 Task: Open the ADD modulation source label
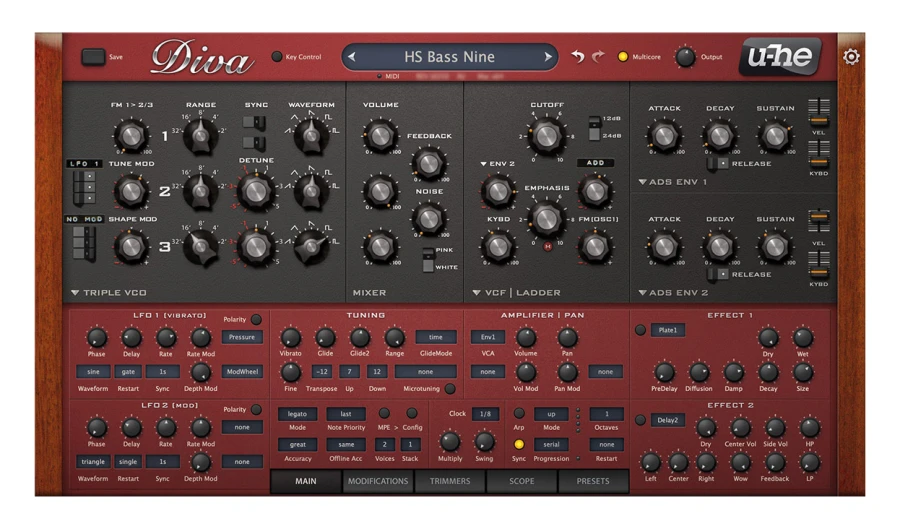(x=595, y=163)
